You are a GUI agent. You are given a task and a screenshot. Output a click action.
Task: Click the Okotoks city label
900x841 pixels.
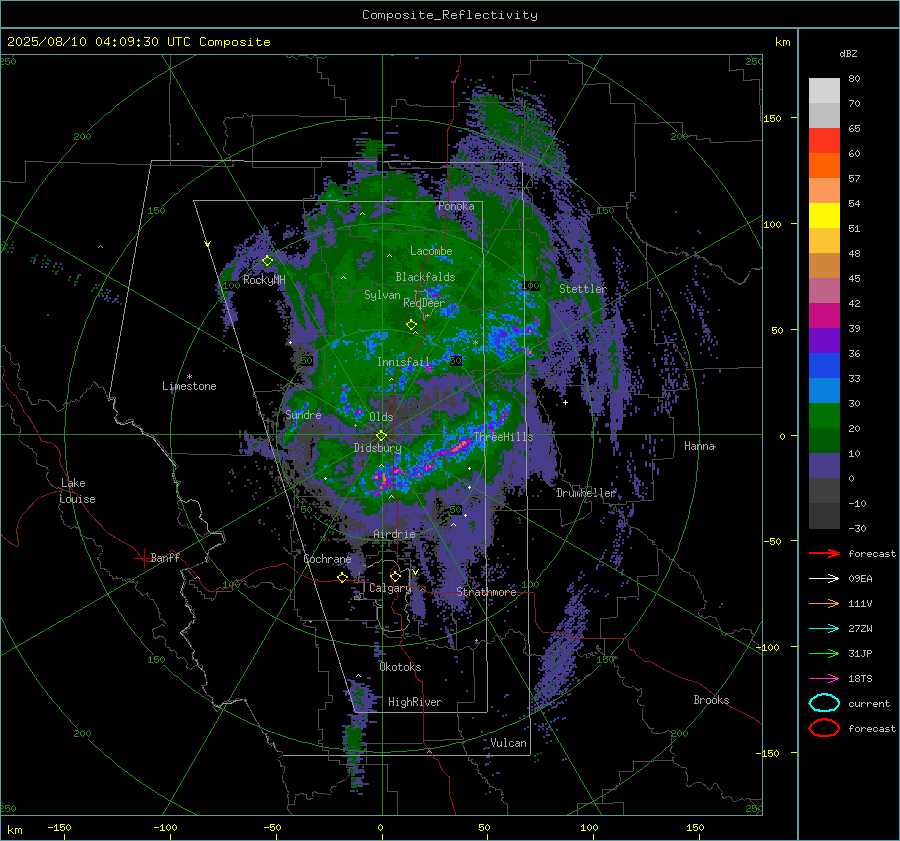[400, 667]
